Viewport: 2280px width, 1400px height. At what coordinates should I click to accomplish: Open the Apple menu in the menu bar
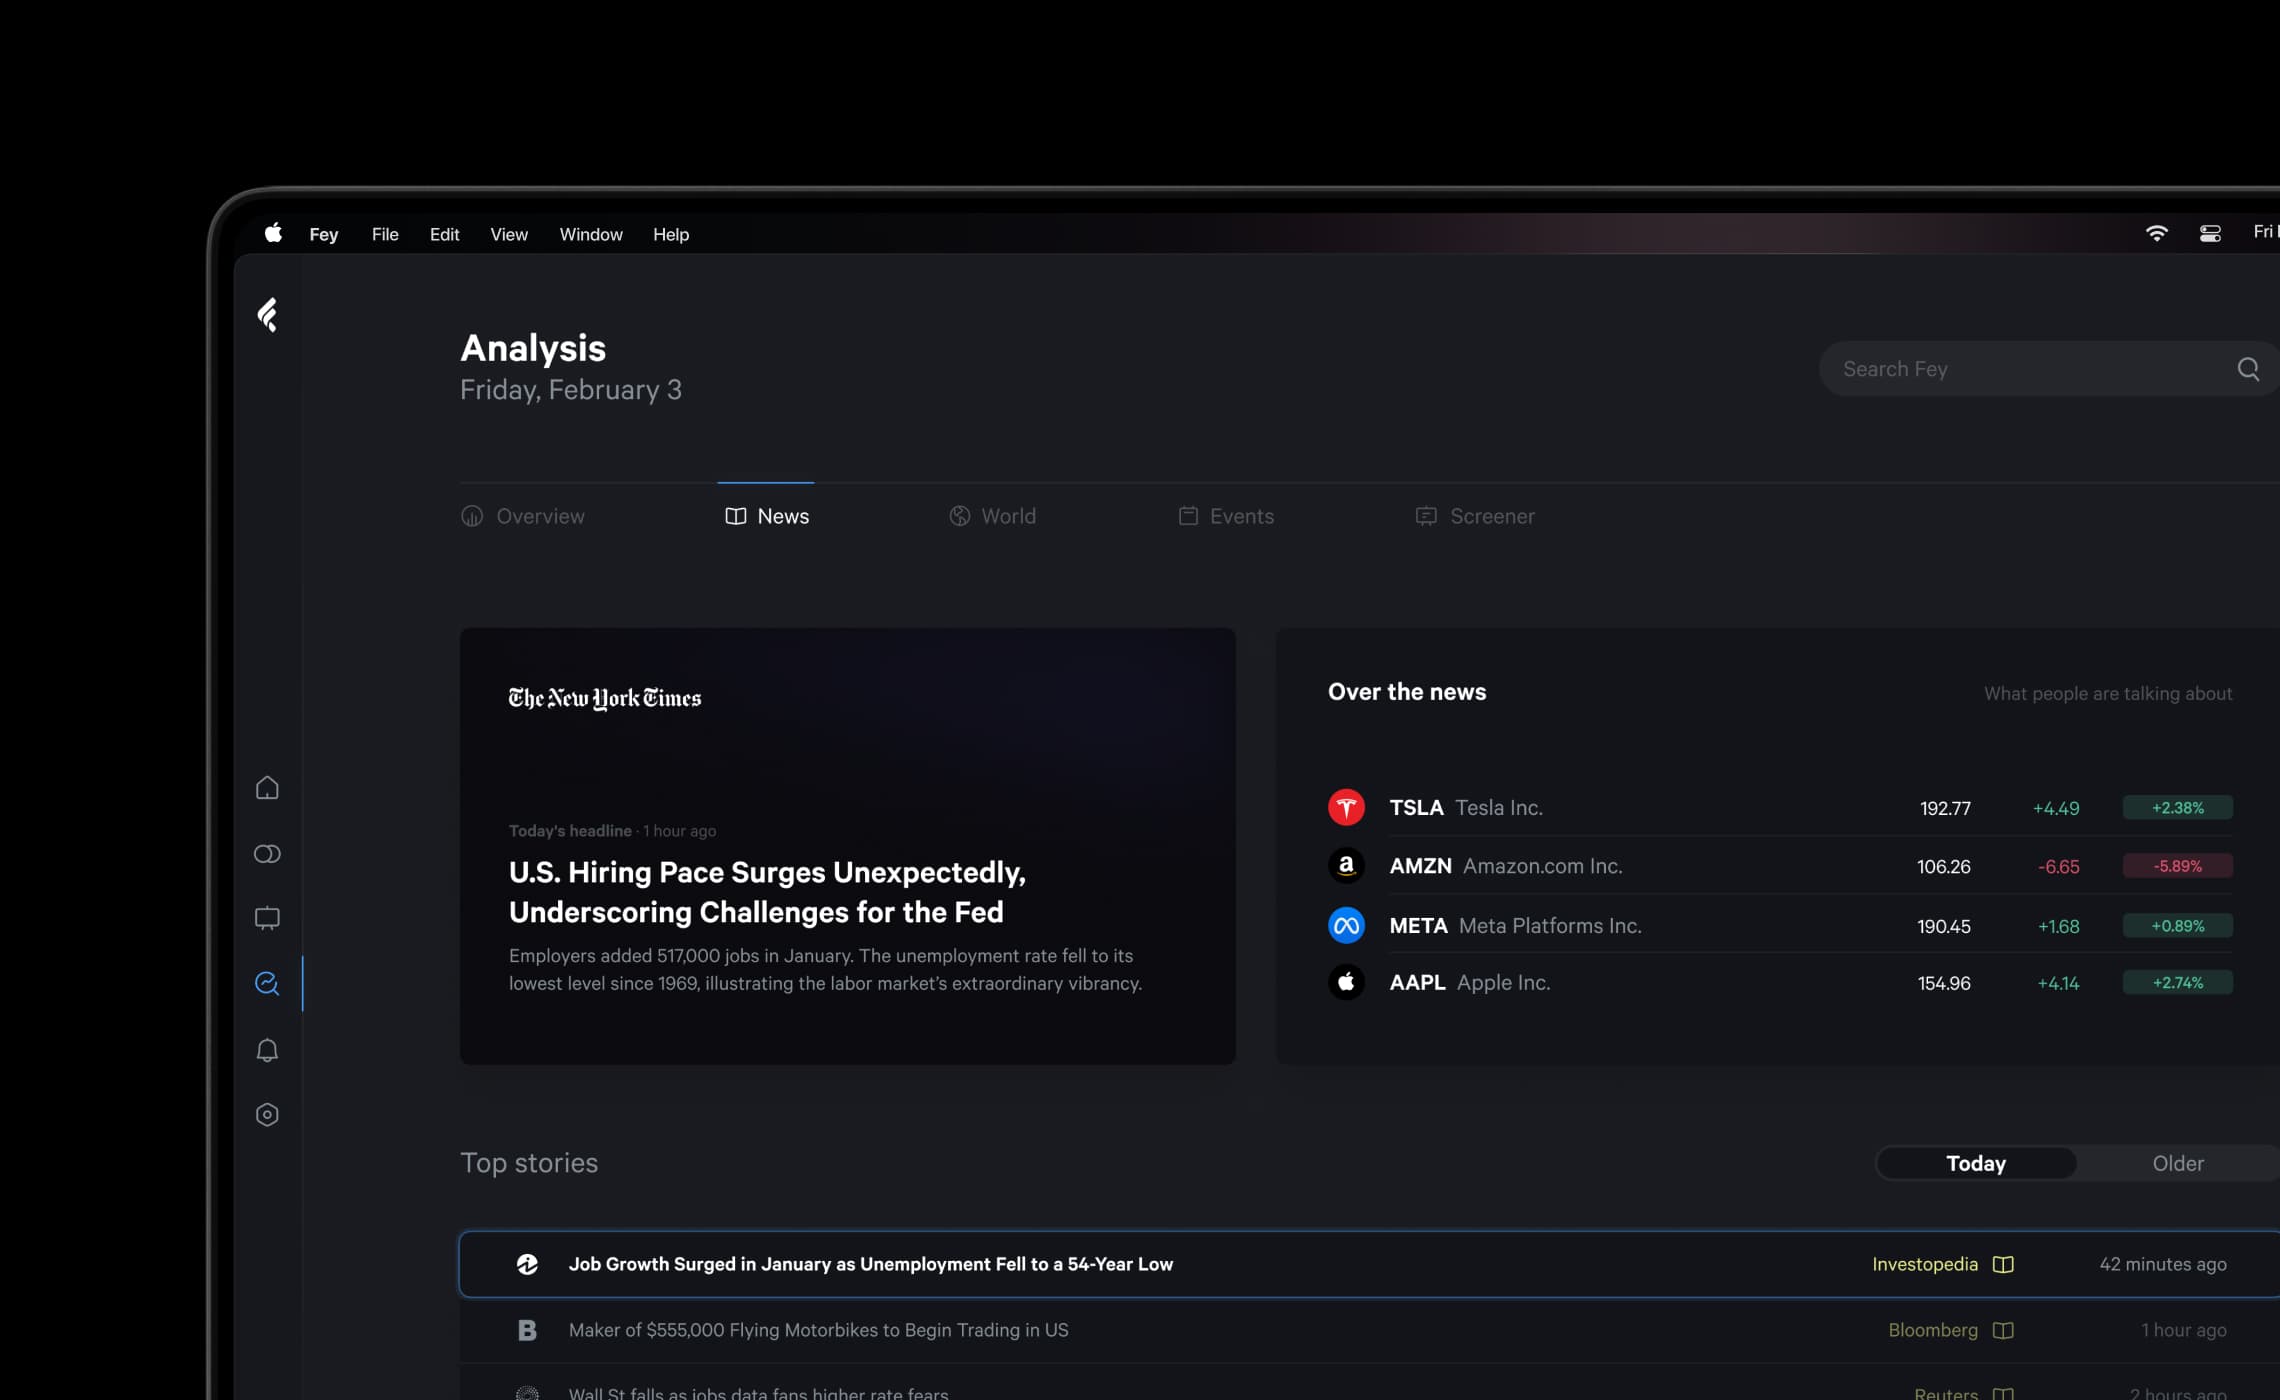point(273,233)
